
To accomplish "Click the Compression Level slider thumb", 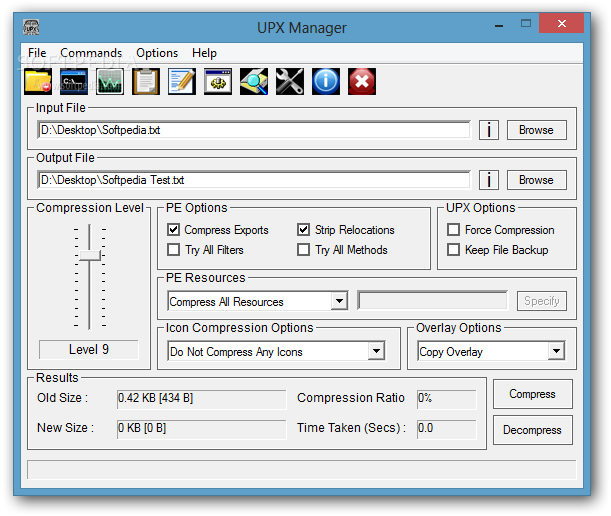I will point(90,256).
